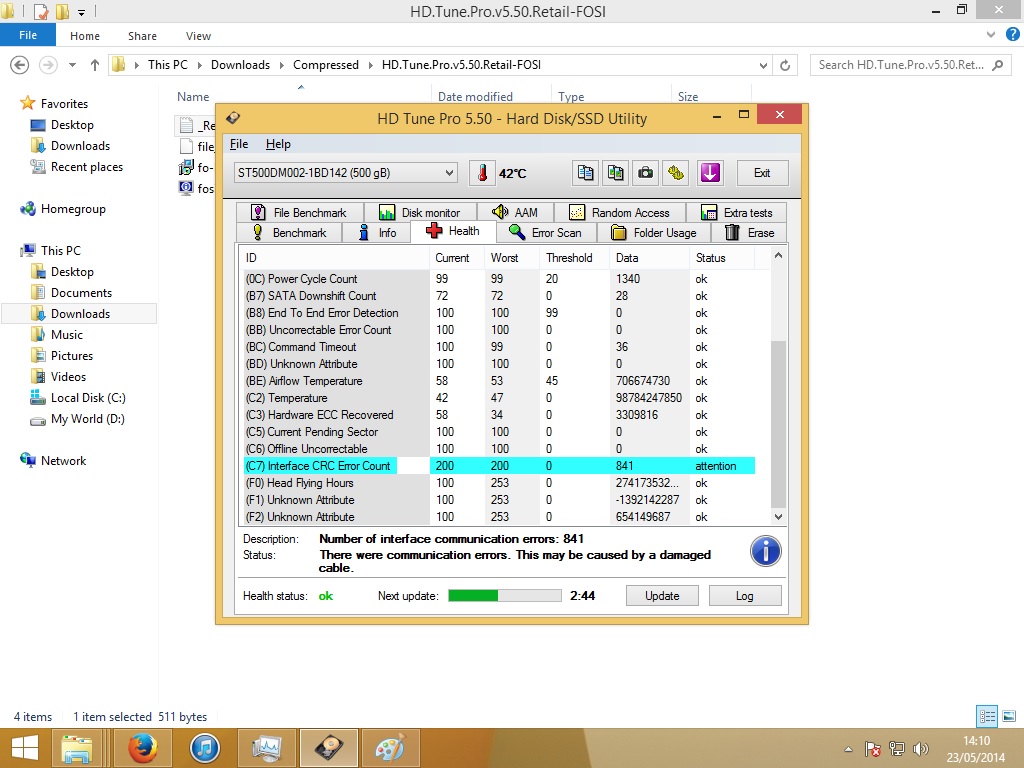Image resolution: width=1024 pixels, height=768 pixels.
Task: Open the Explorer Share ribbon tab
Action: tap(142, 36)
